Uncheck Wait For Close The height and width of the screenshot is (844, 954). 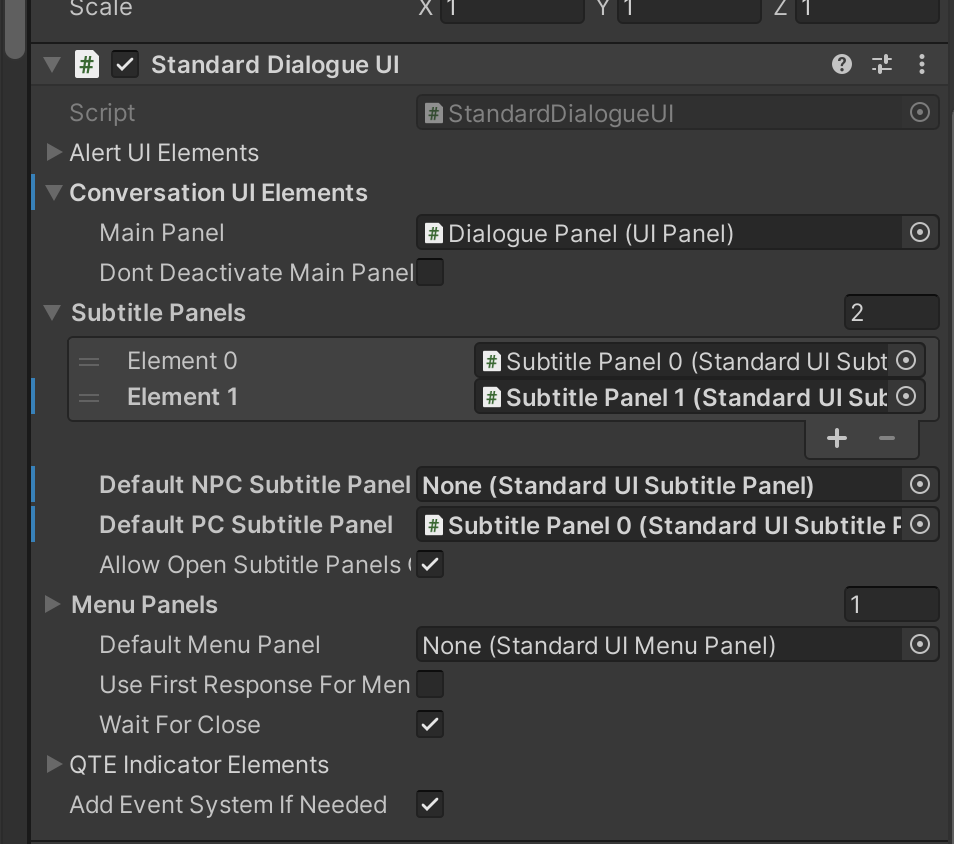430,724
